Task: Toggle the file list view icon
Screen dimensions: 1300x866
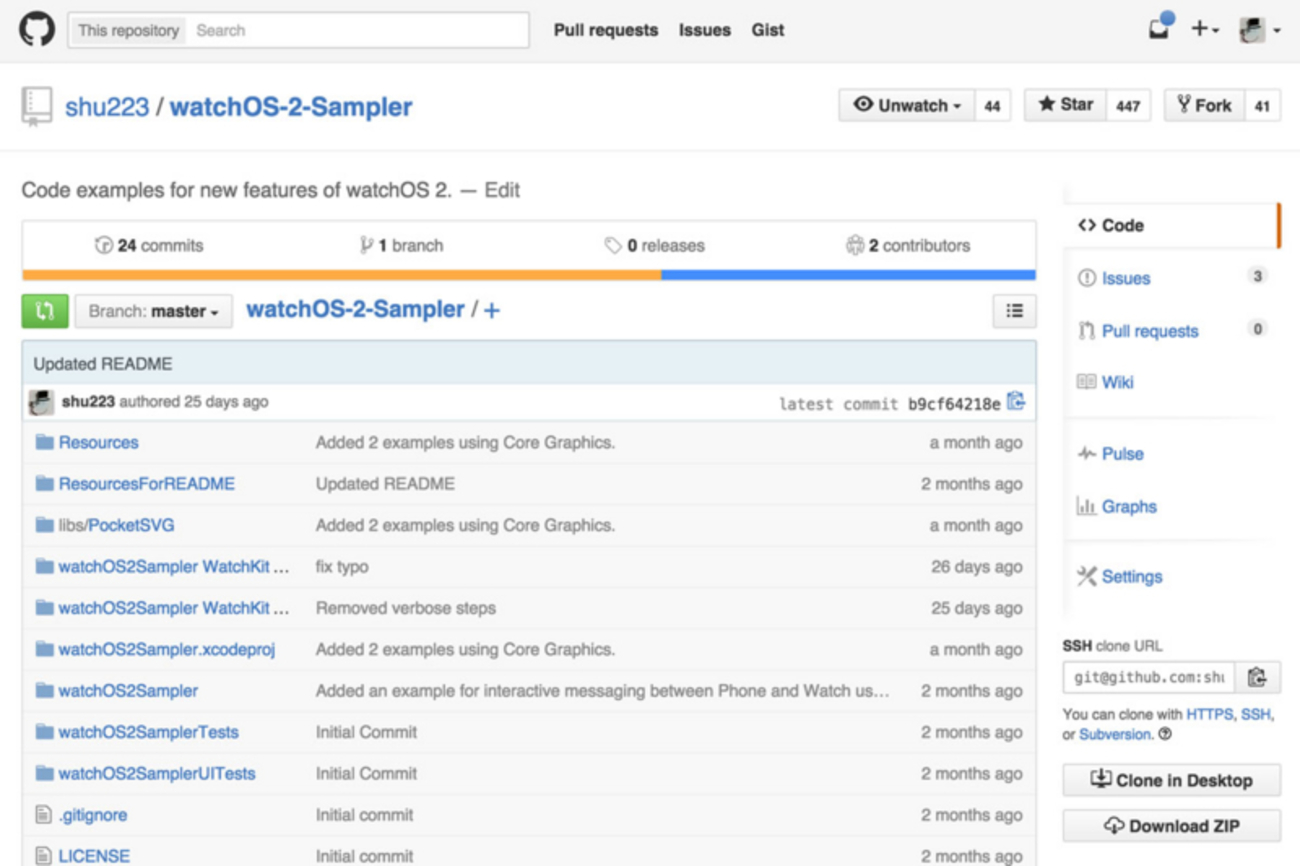Action: coord(1014,311)
